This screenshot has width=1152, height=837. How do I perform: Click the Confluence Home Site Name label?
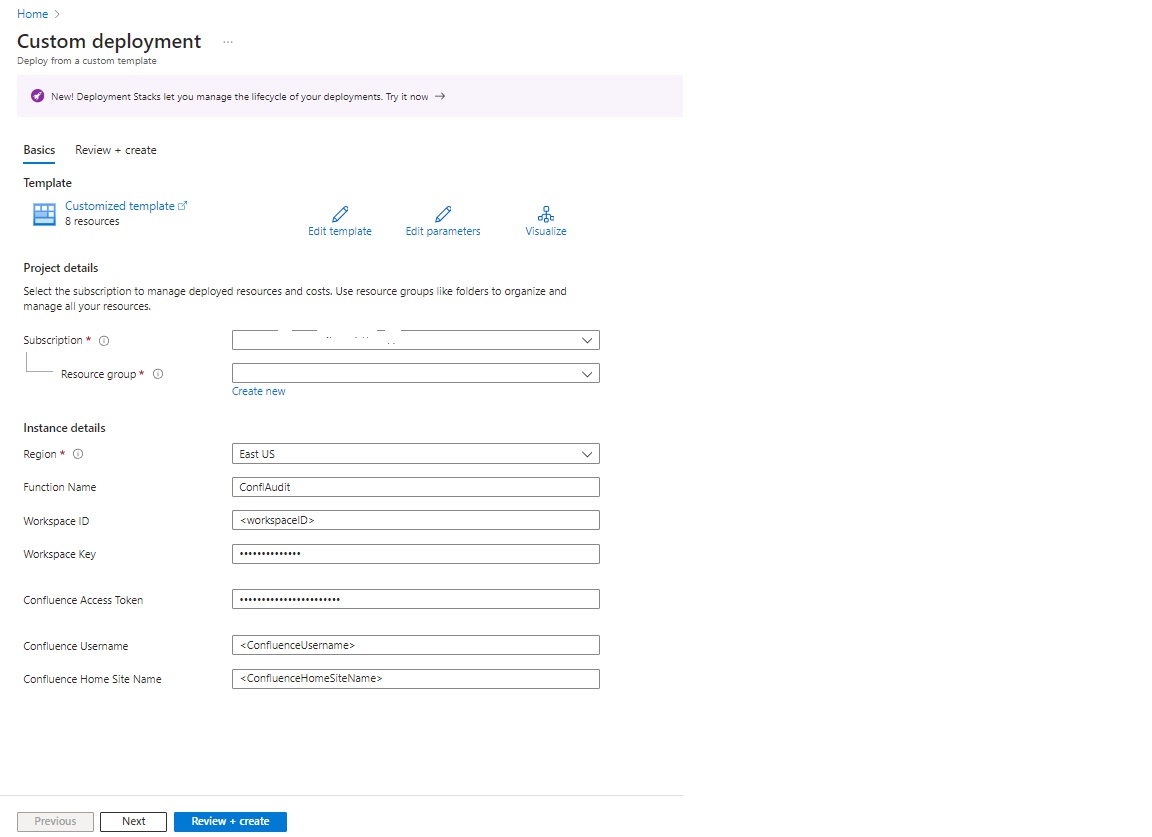(x=93, y=679)
